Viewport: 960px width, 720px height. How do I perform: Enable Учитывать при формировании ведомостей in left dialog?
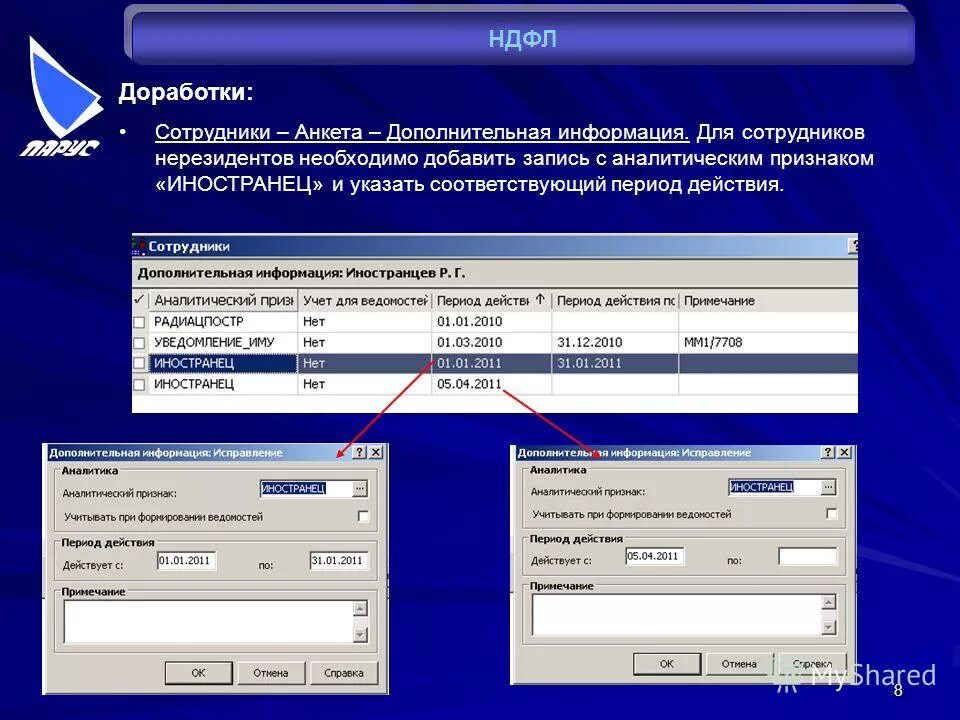(363, 516)
